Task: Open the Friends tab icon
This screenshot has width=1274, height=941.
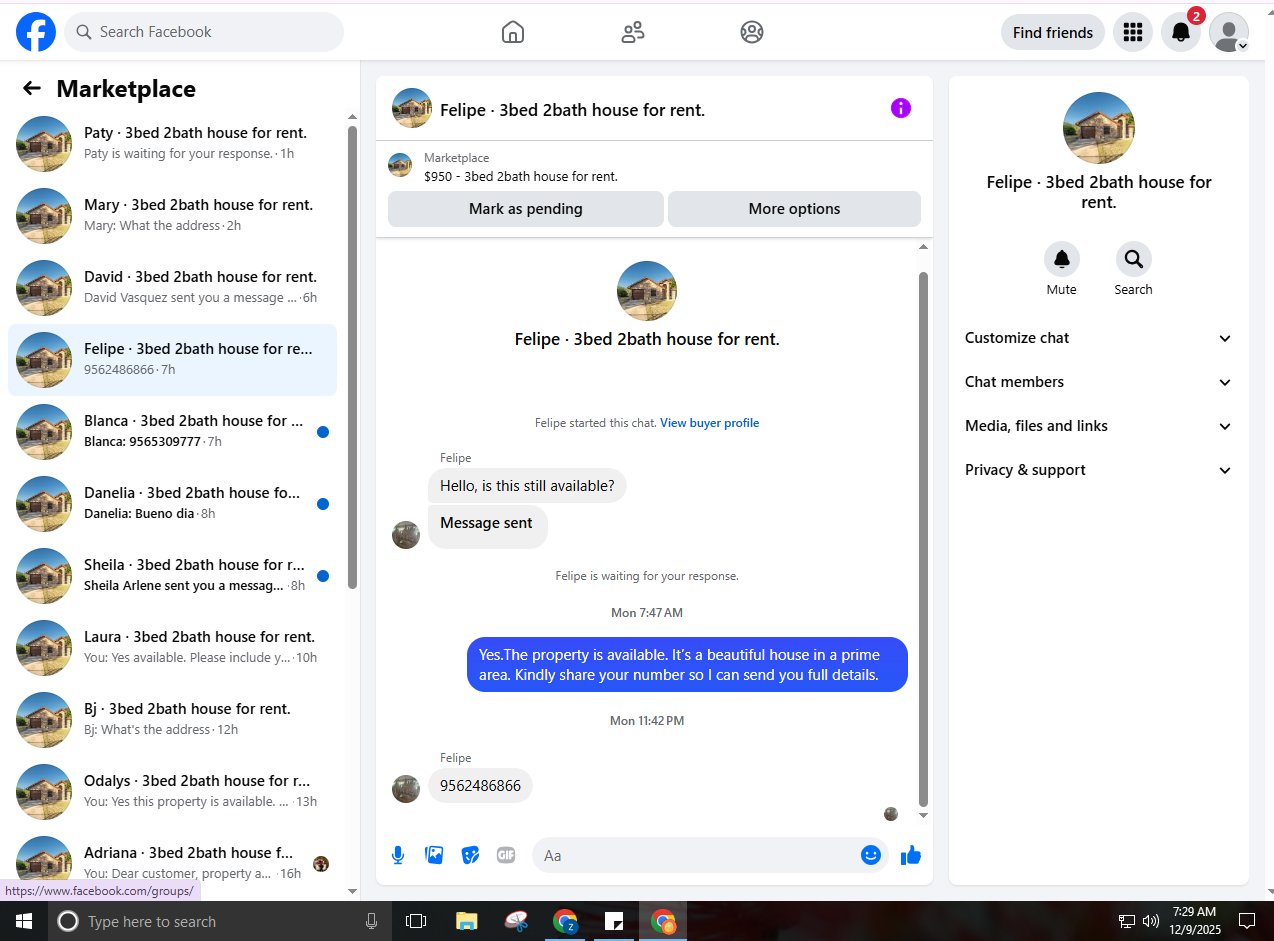Action: (633, 32)
